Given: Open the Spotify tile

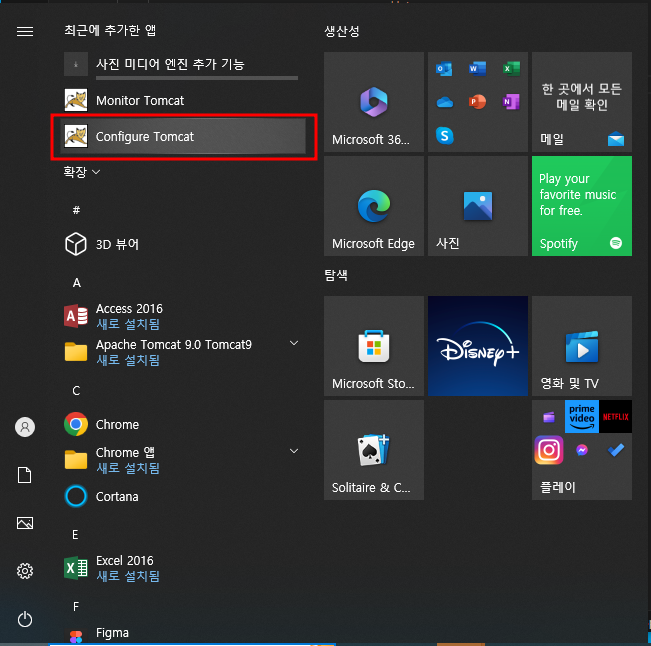Looking at the screenshot, I should tap(582, 206).
